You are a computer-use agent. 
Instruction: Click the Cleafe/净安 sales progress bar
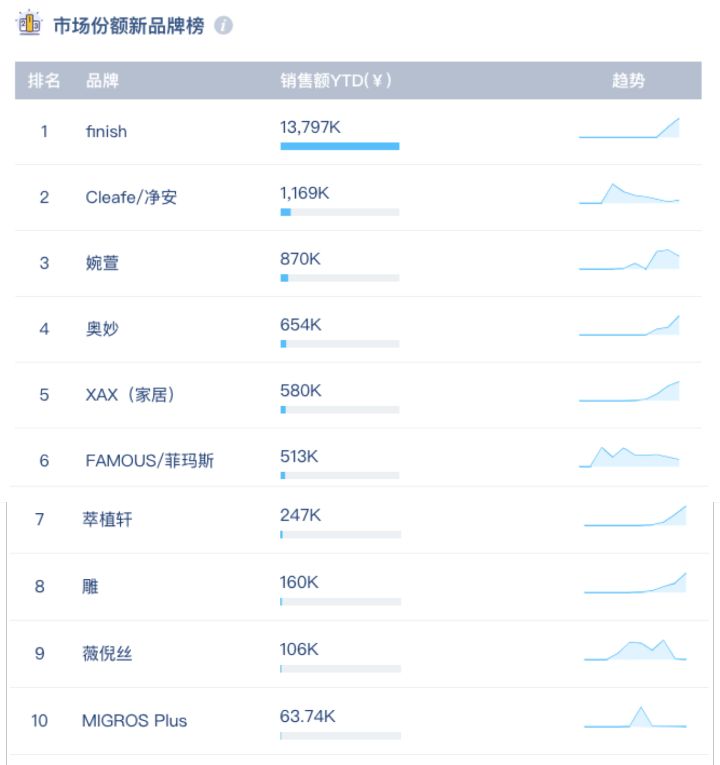[340, 212]
